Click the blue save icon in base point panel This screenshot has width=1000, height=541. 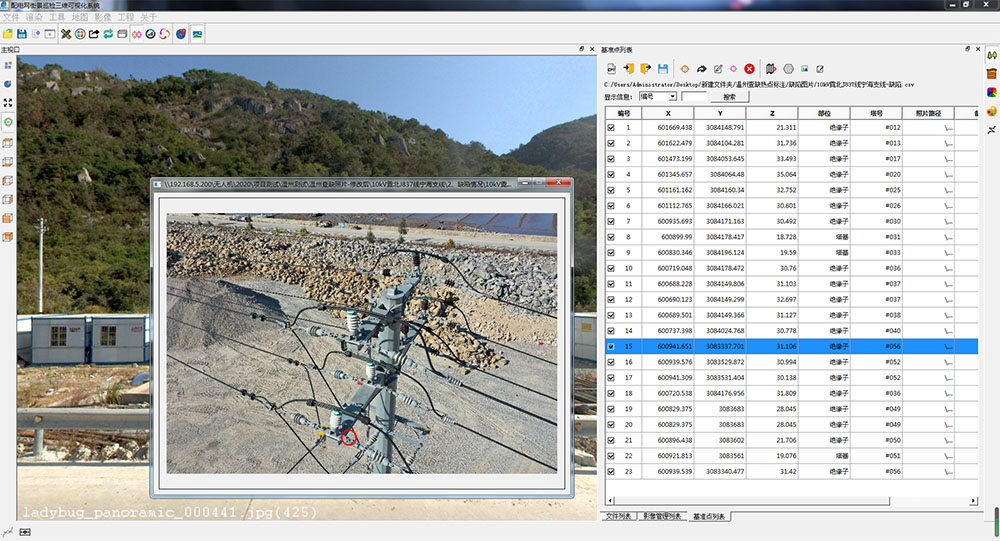[x=662, y=69]
